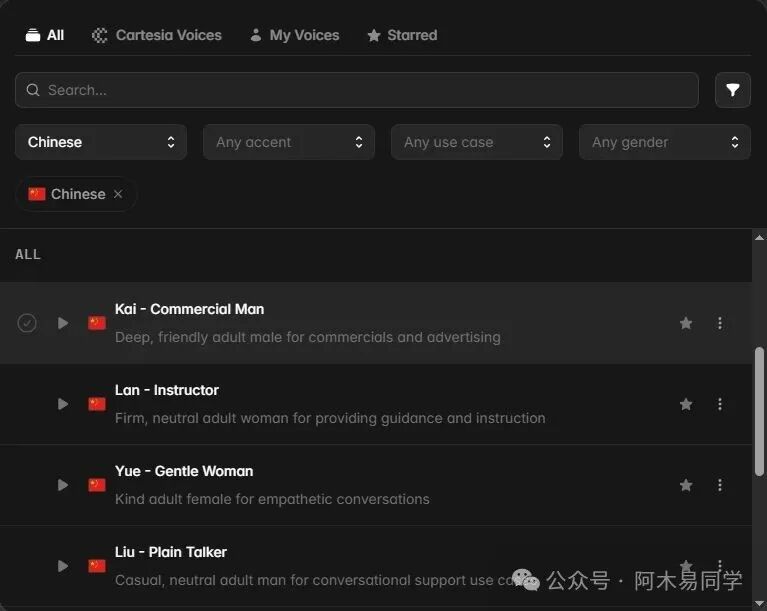The height and width of the screenshot is (611, 767).
Task: Switch to the All tab
Action: pos(45,35)
